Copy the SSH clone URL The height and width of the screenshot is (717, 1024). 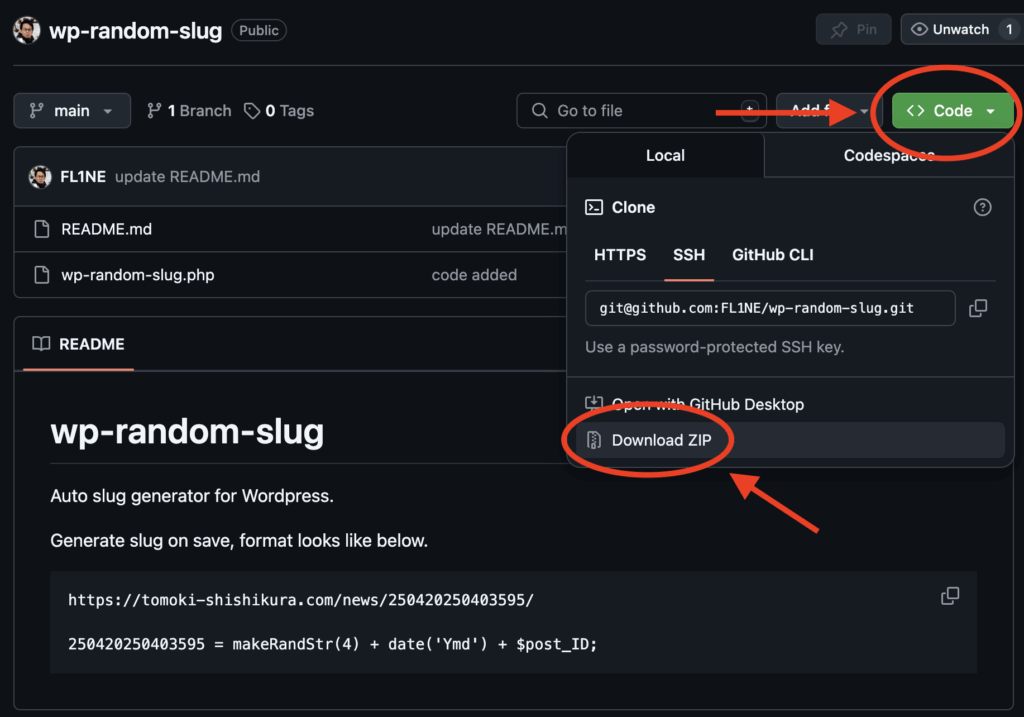pos(978,308)
